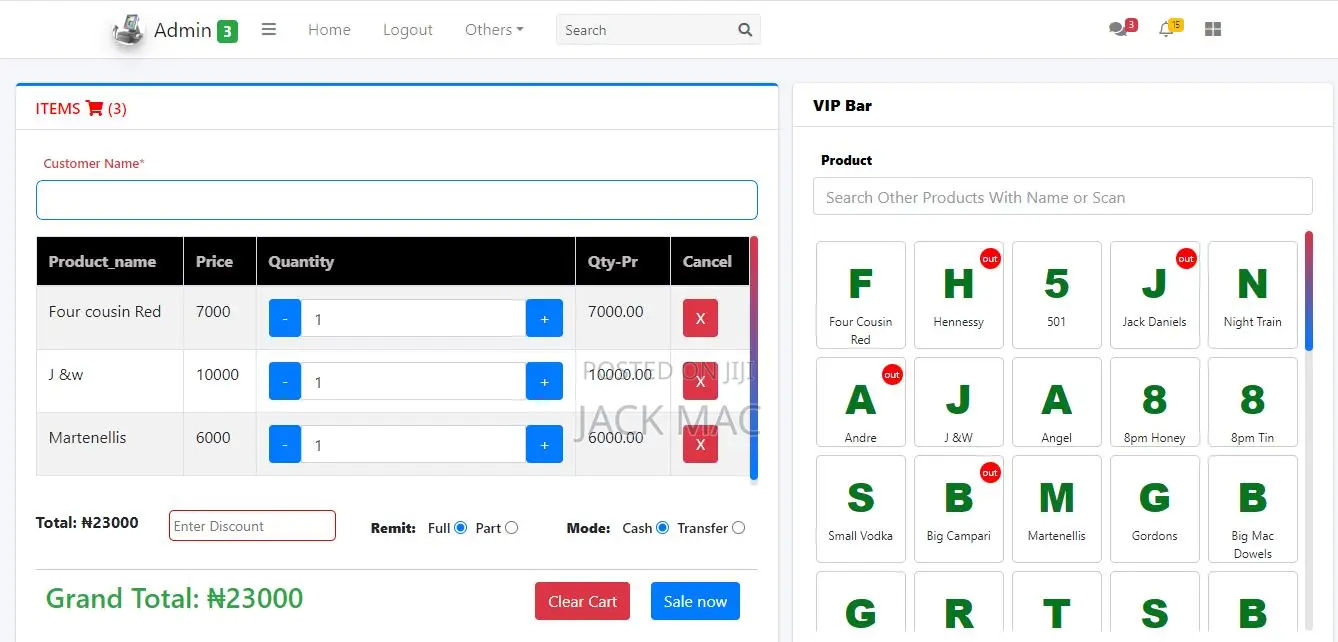The image size is (1338, 642).
Task: Decrease Martenellis quantity with minus icon
Action: [x=284, y=444]
